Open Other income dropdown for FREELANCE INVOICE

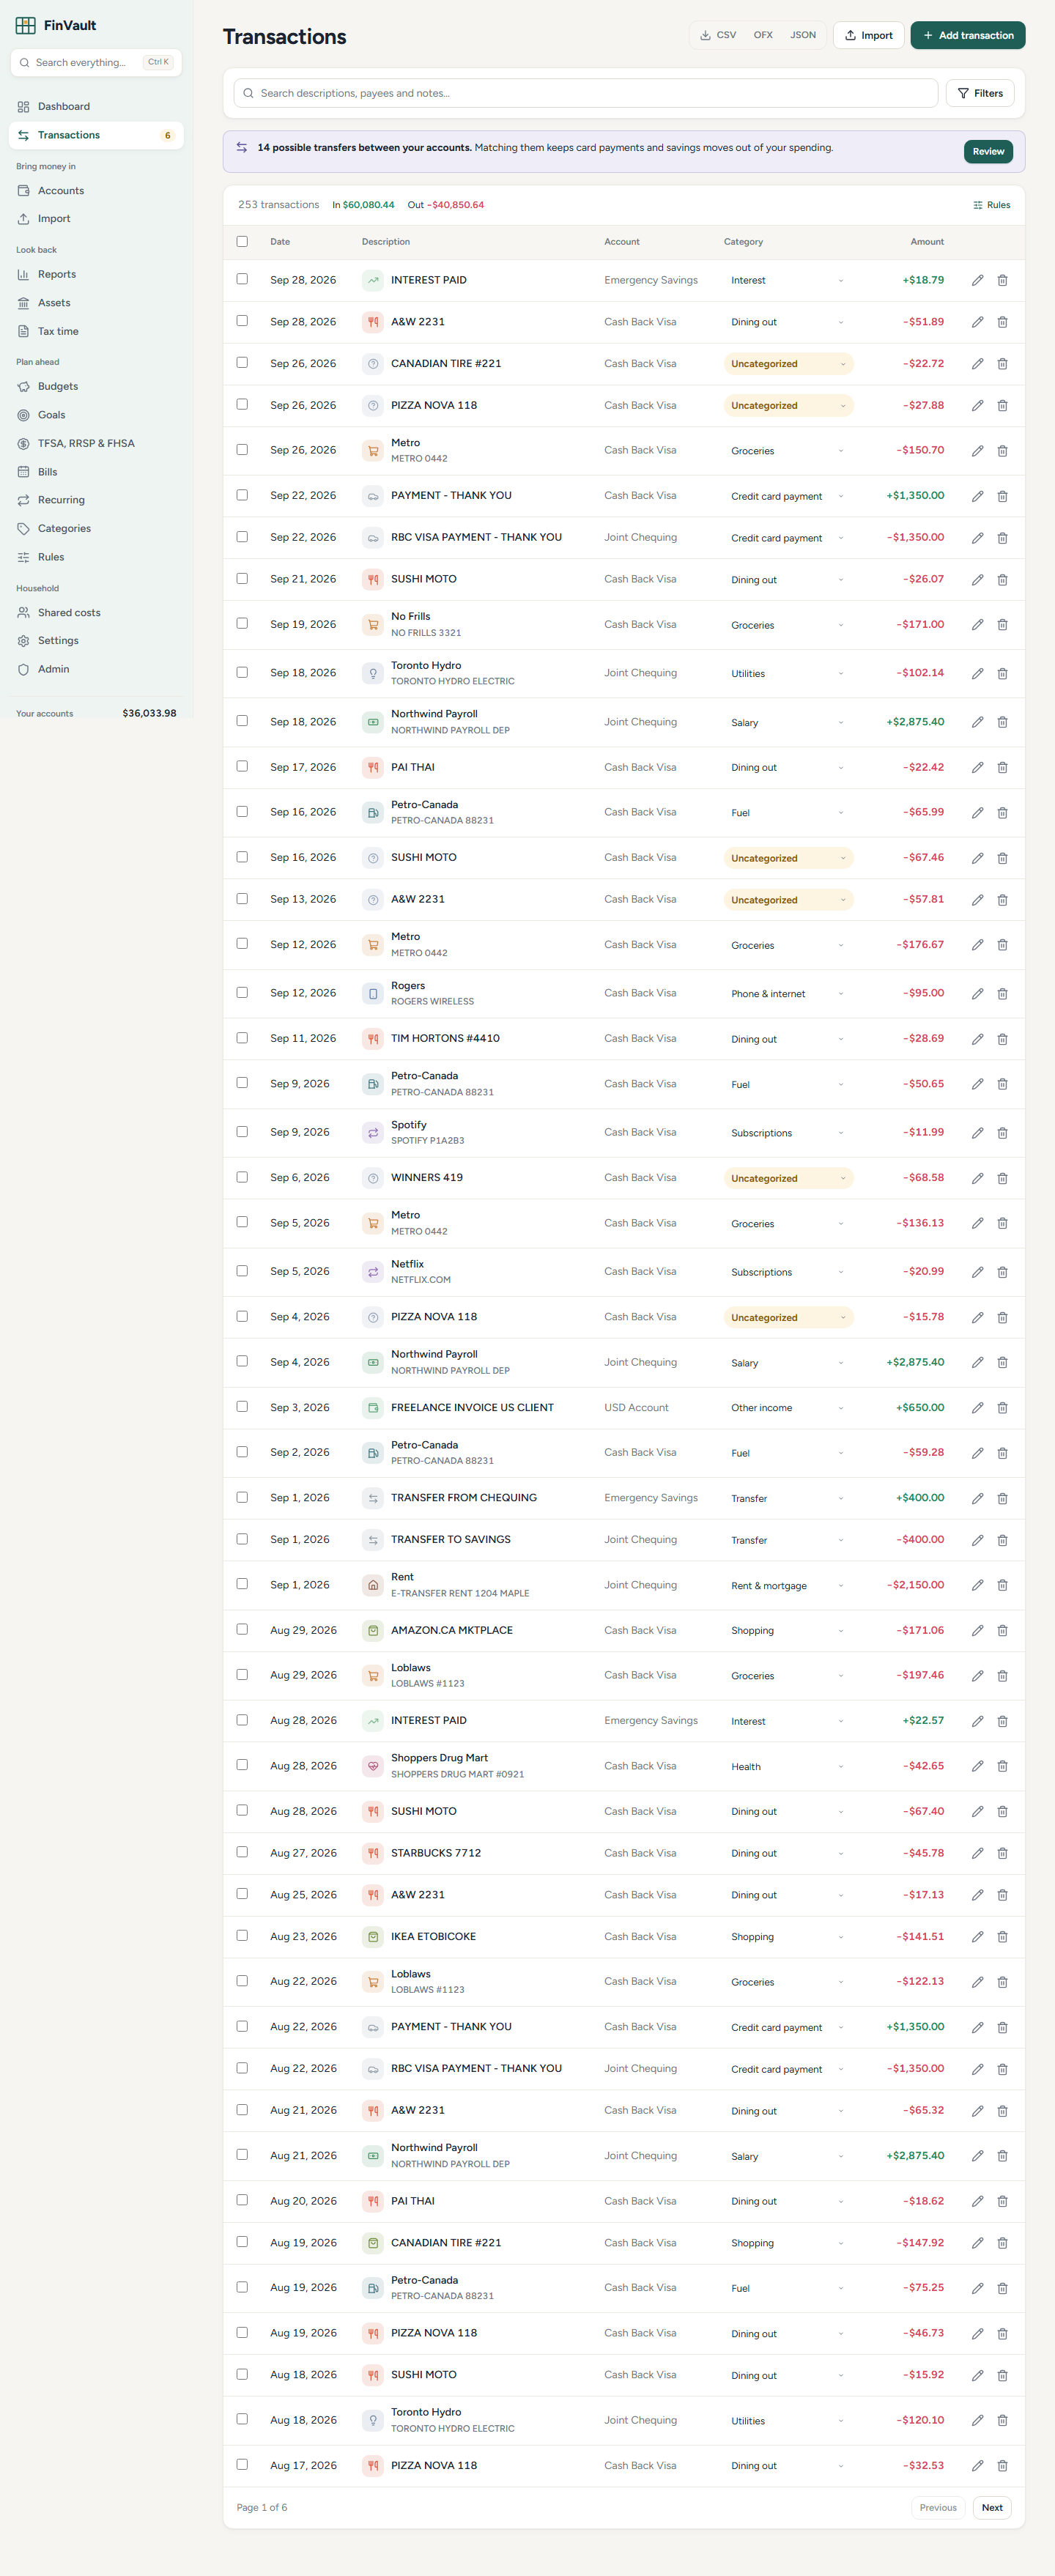[788, 1408]
